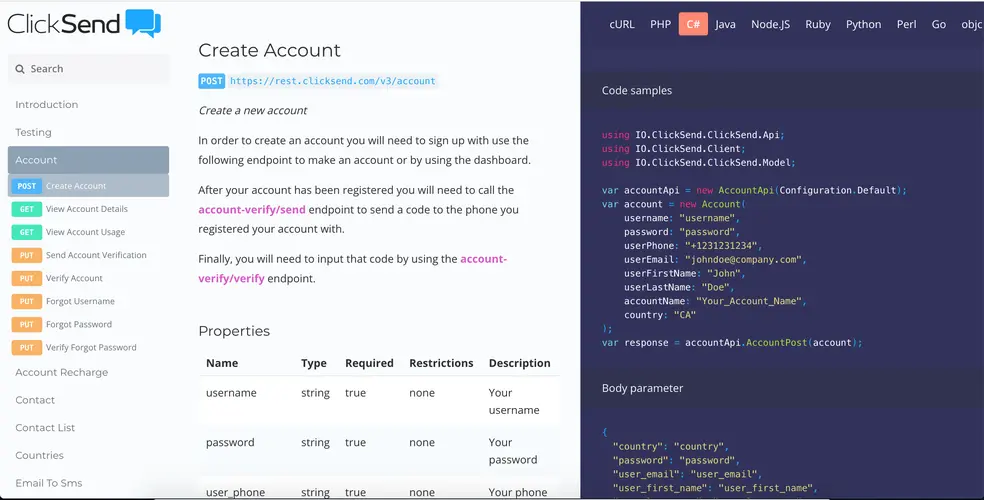Screen dimensions: 984x500
Task: Switch code samples to Python
Action: pyautogui.click(x=864, y=24)
